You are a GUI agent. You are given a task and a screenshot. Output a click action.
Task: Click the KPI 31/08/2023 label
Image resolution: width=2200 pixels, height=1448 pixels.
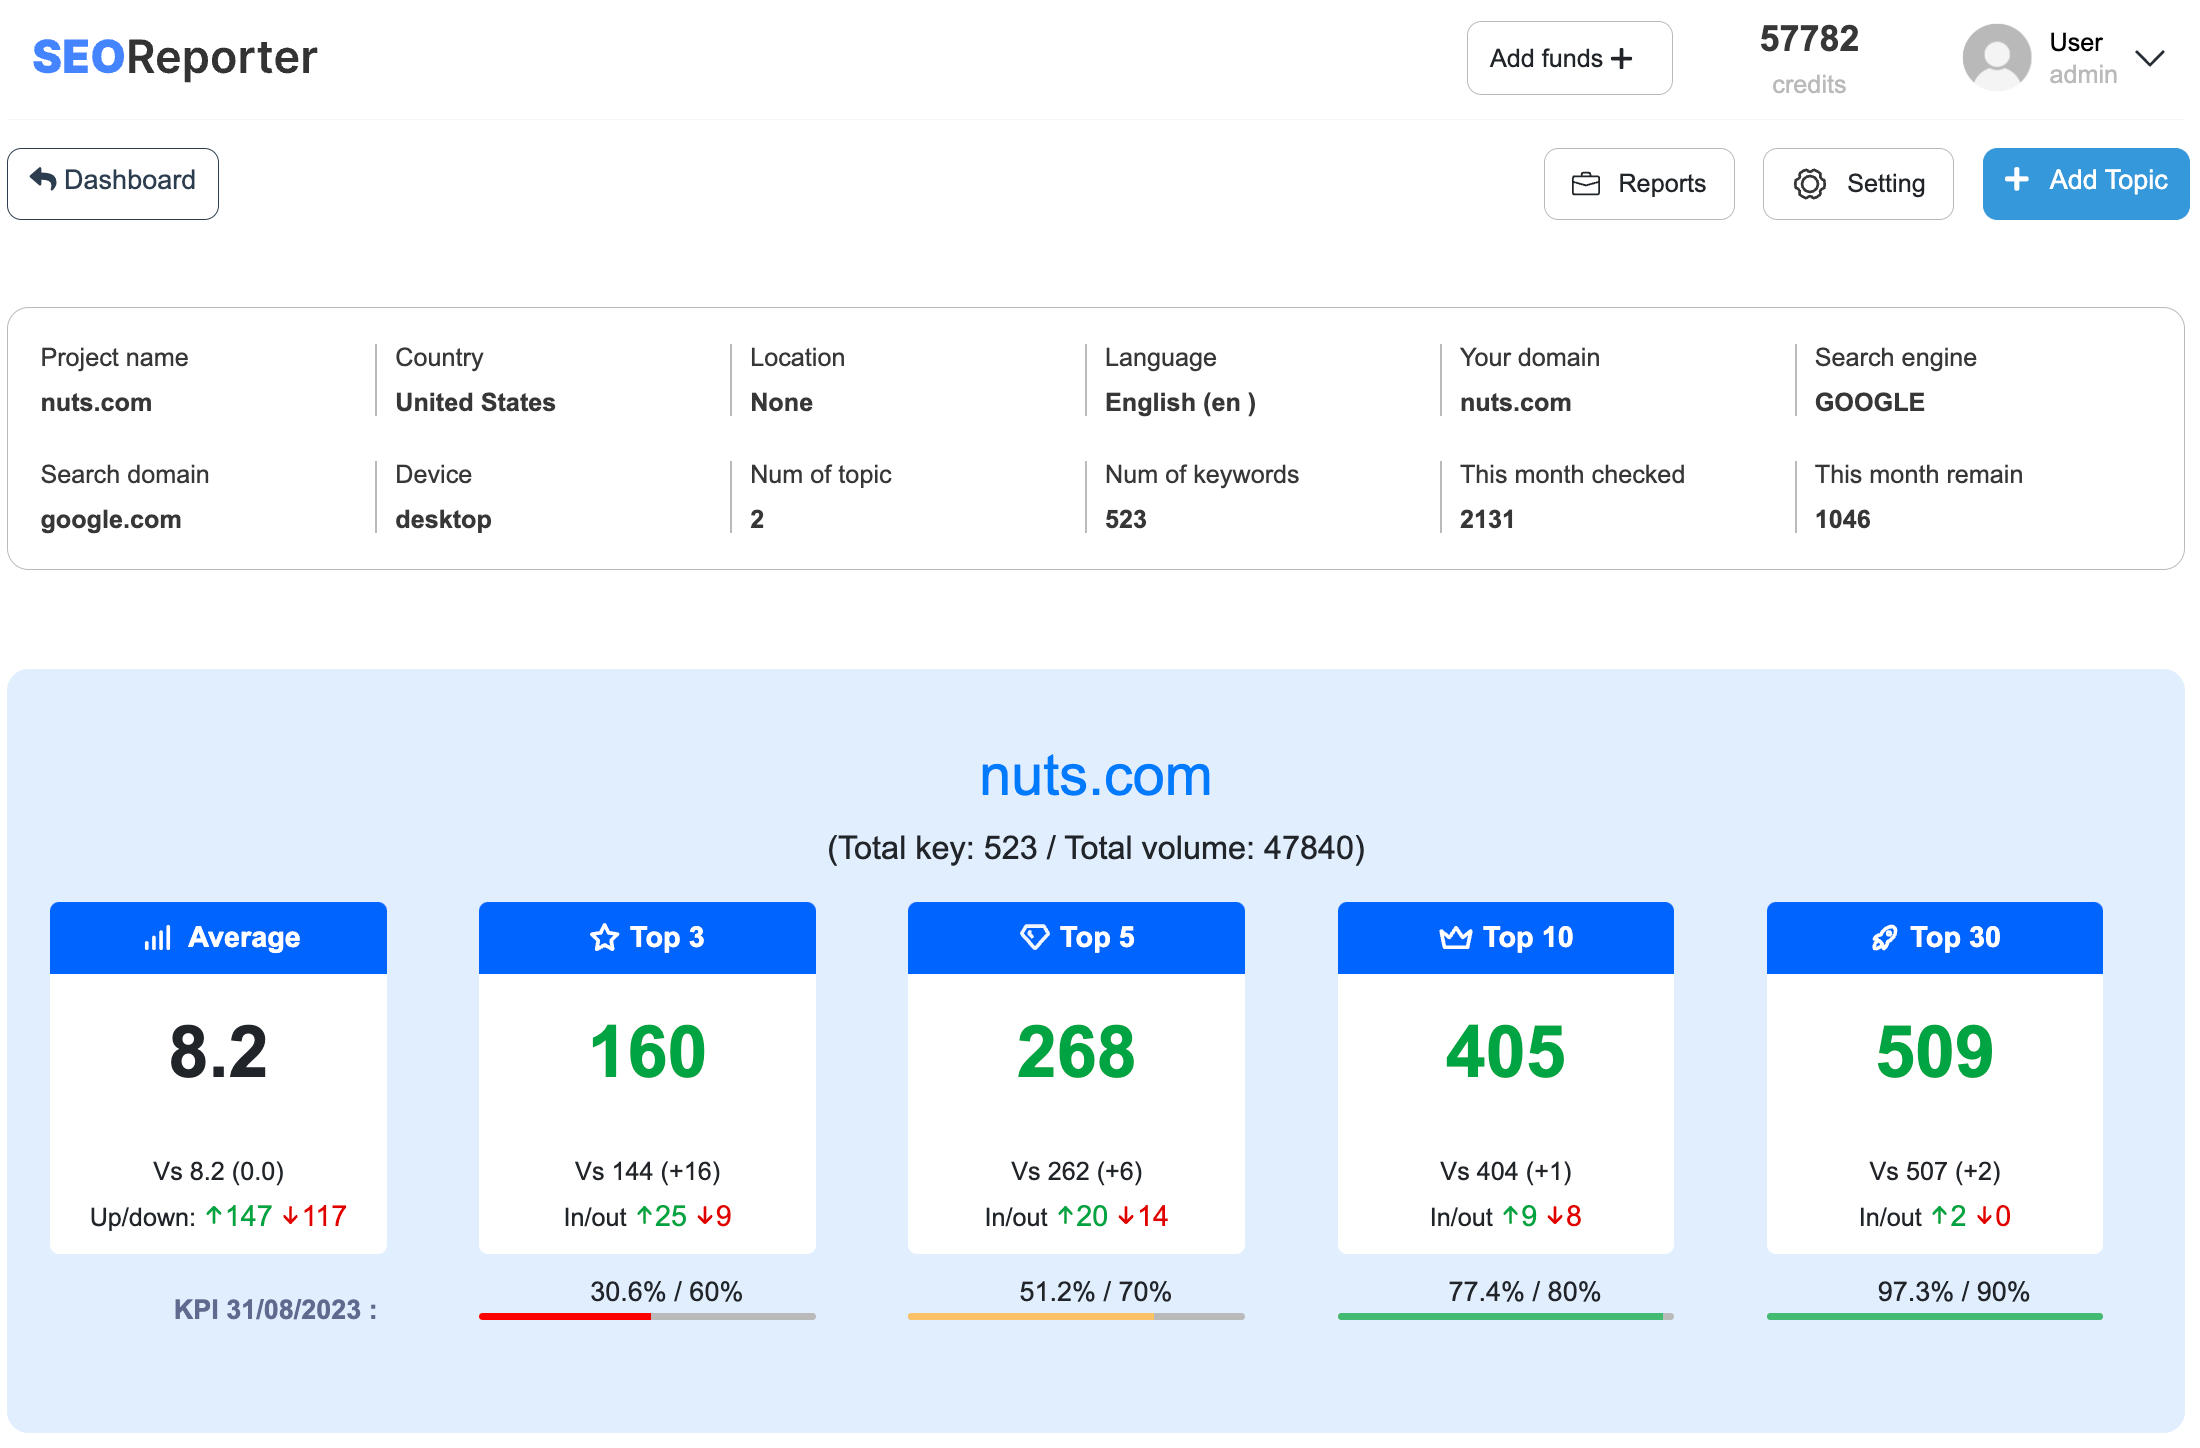click(275, 1309)
